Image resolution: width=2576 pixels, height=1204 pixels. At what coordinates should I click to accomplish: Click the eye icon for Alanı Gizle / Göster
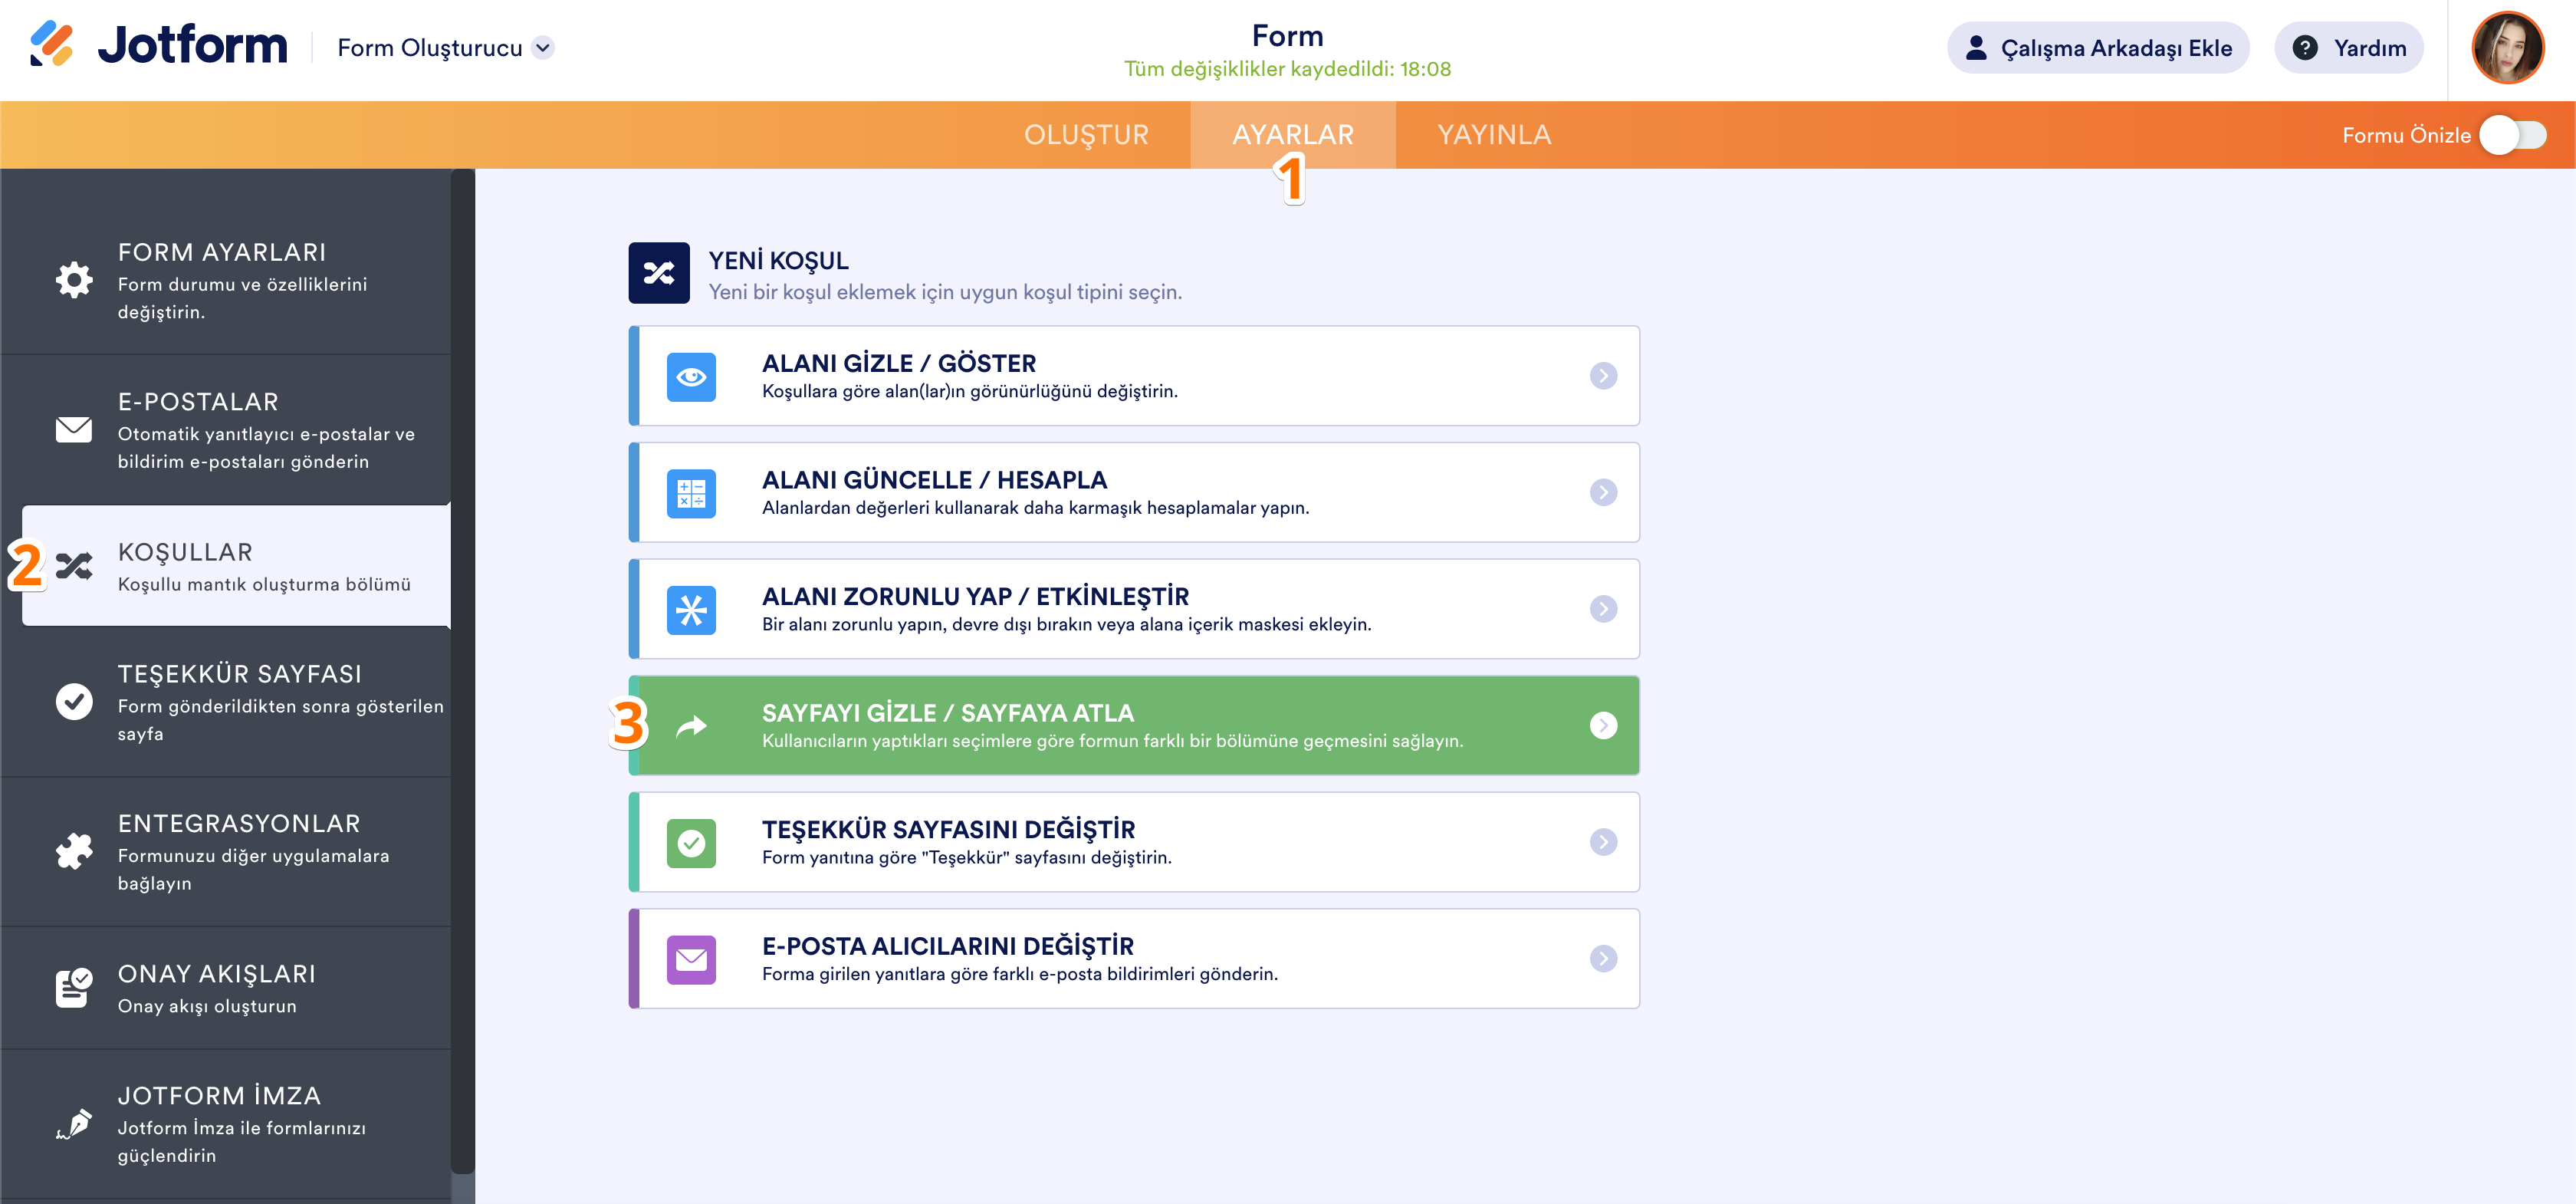click(x=691, y=377)
